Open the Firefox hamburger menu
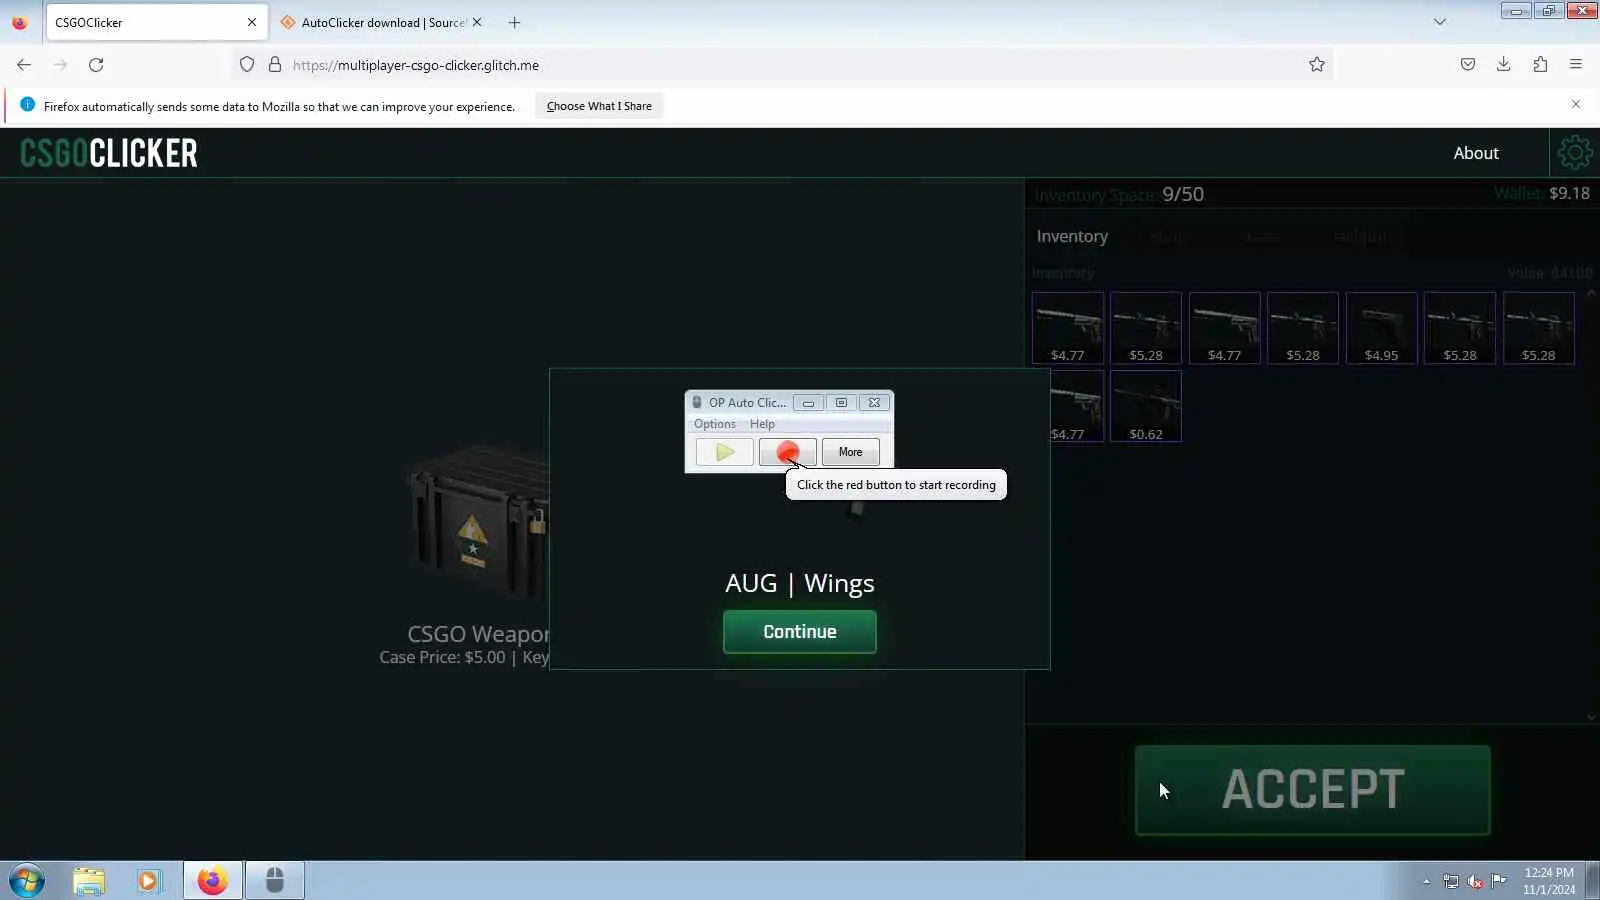The image size is (1600, 900). point(1576,65)
